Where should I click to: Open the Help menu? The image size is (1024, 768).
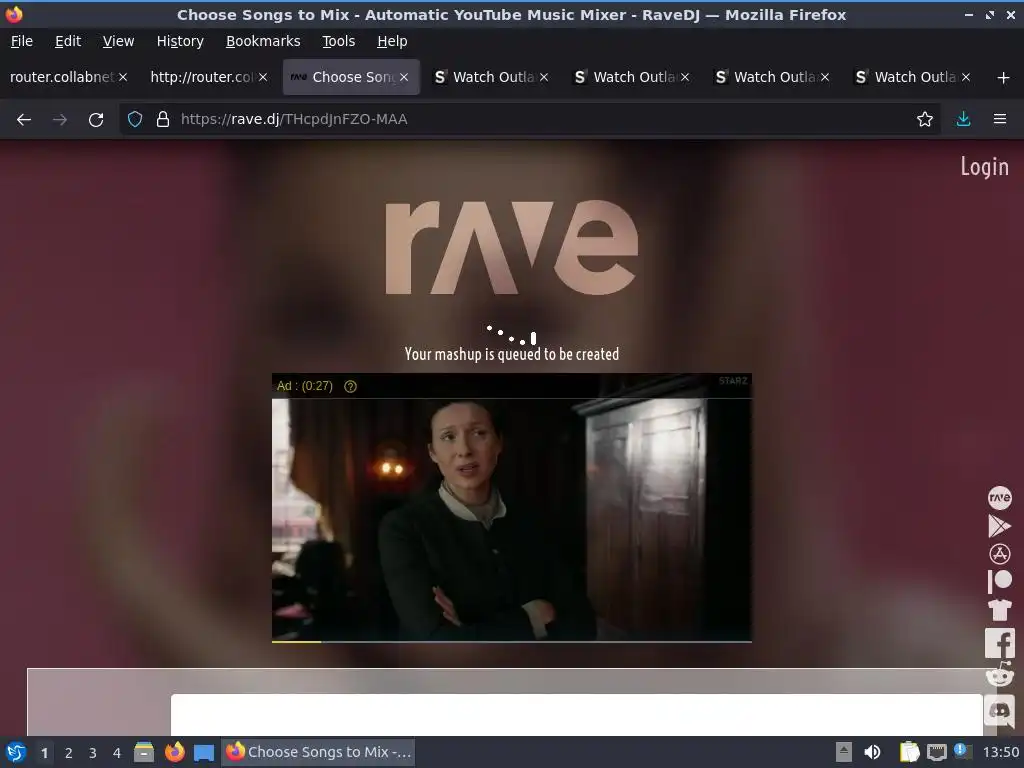click(x=392, y=41)
